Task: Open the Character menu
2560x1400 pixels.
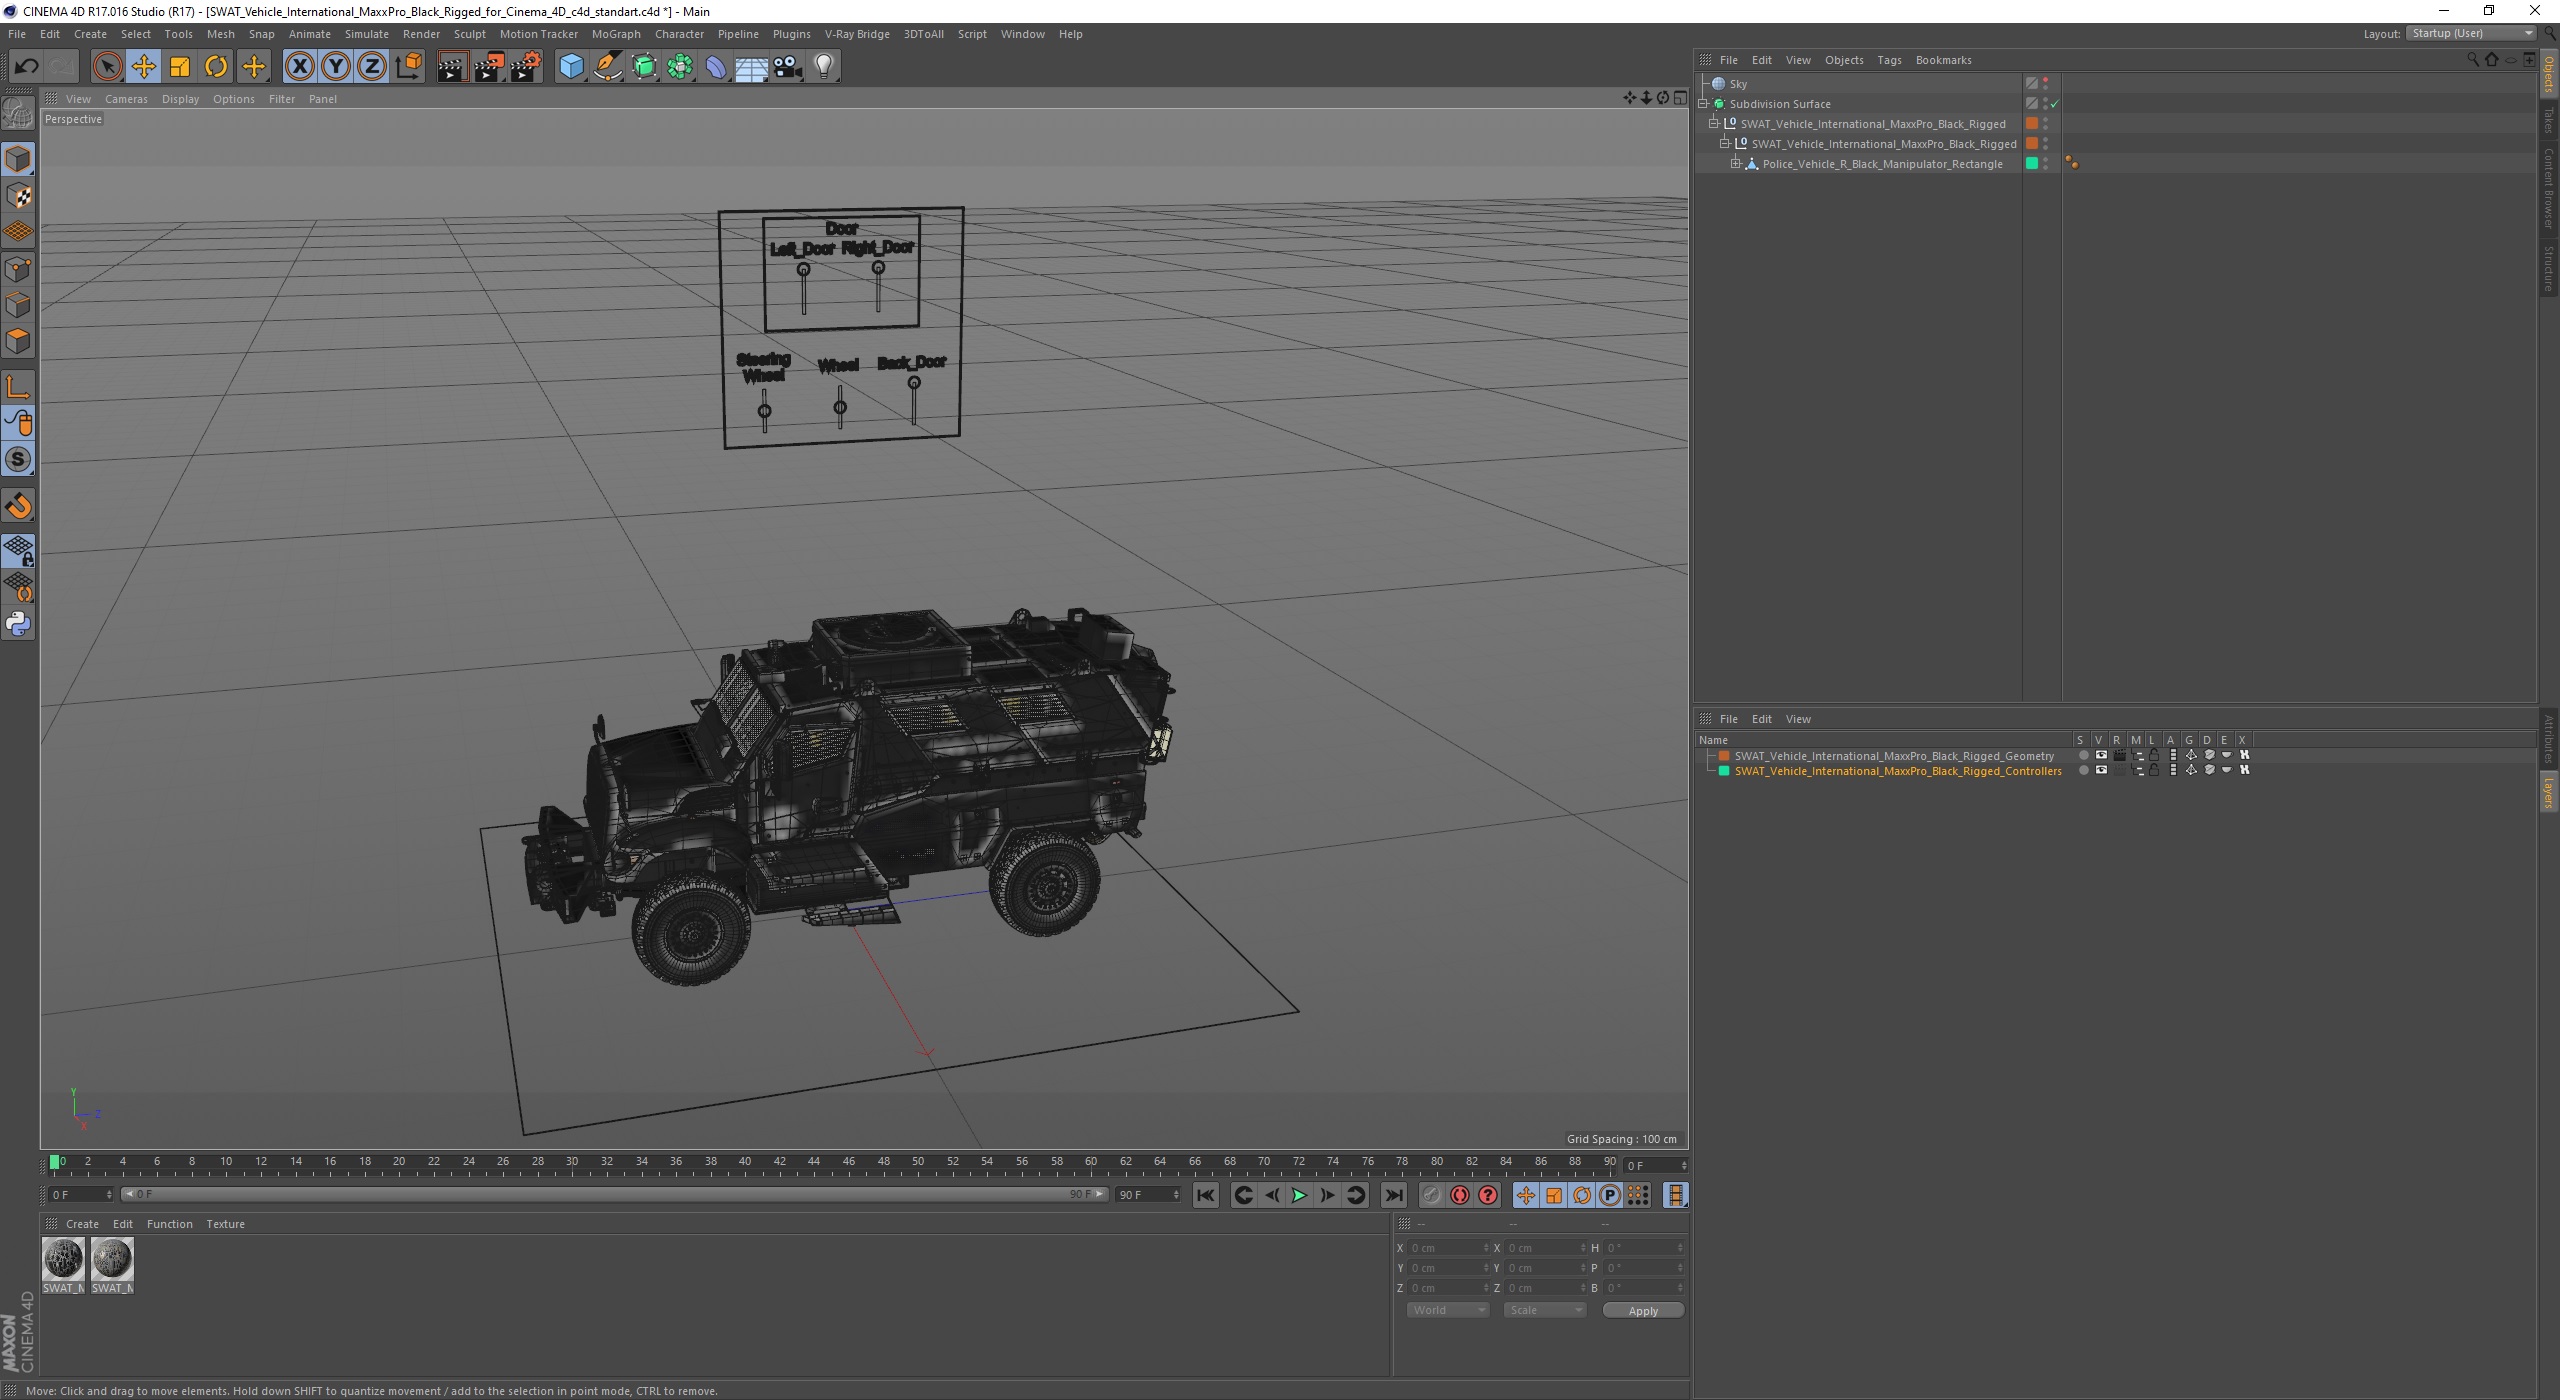Action: coord(679,34)
